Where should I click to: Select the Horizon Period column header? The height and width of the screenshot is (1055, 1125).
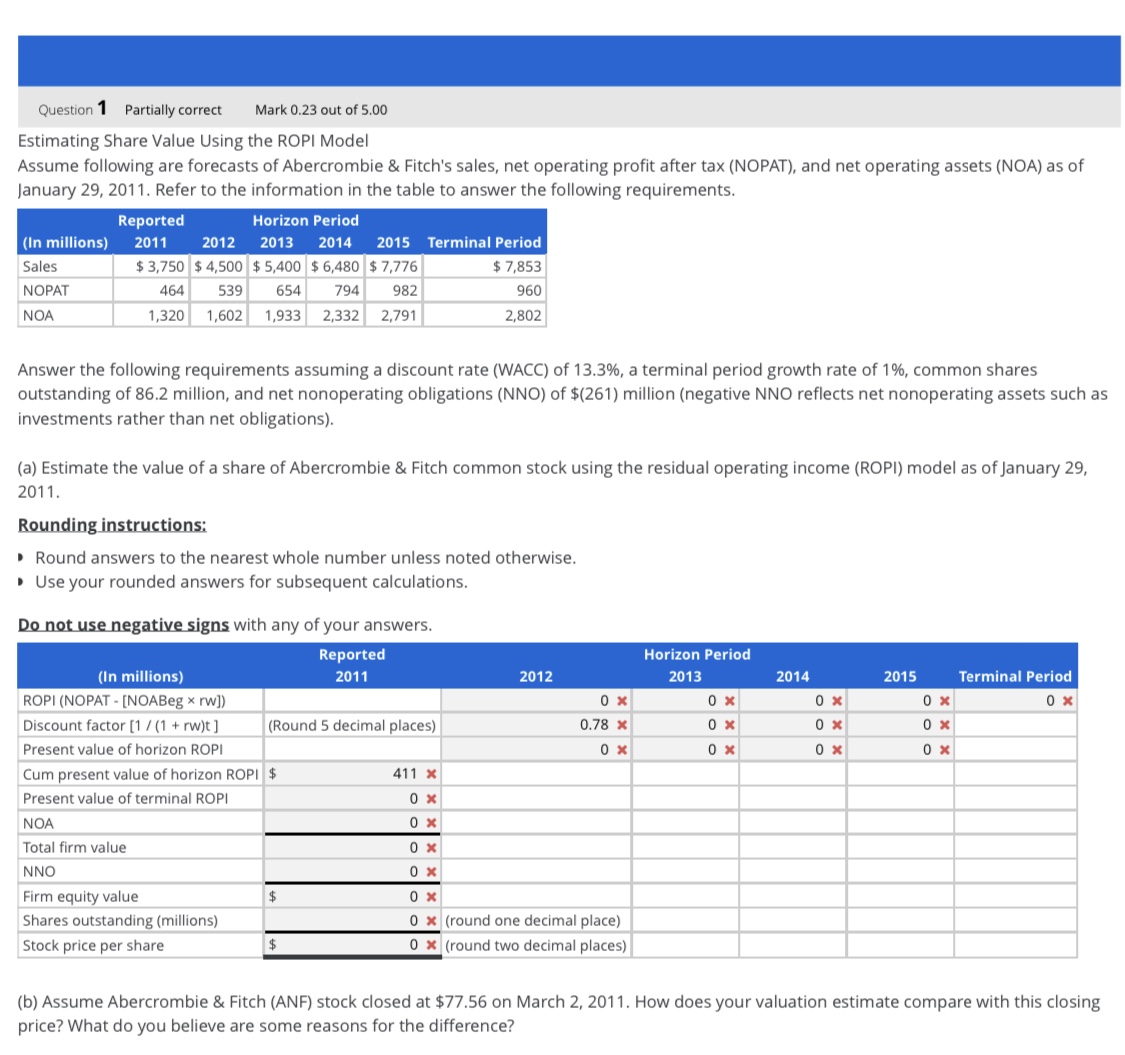696,654
